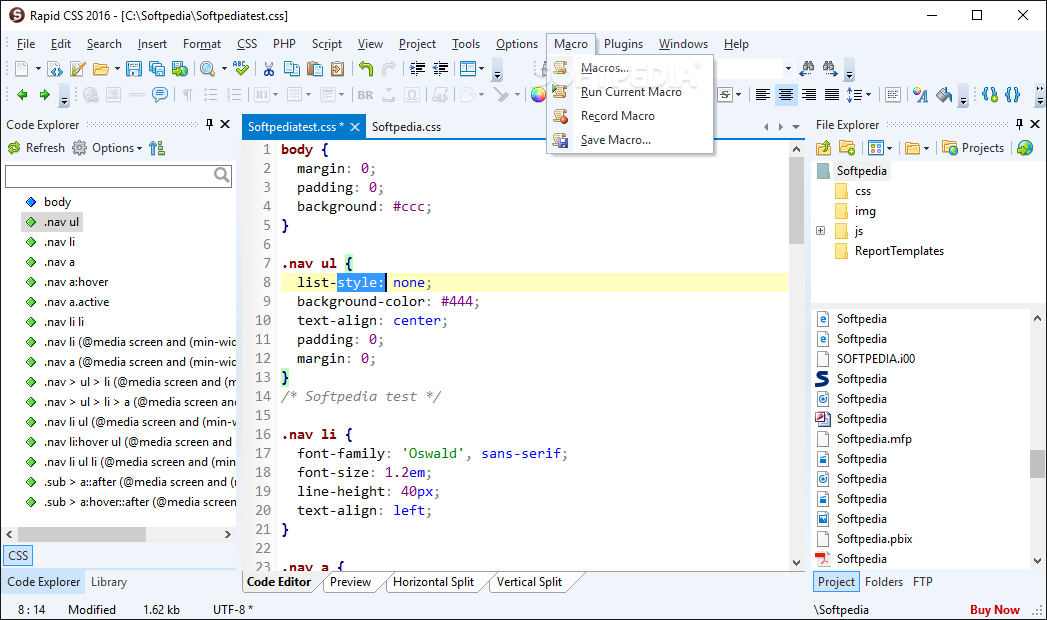Open the dropdown arrow next to Open folder

click(x=118, y=69)
